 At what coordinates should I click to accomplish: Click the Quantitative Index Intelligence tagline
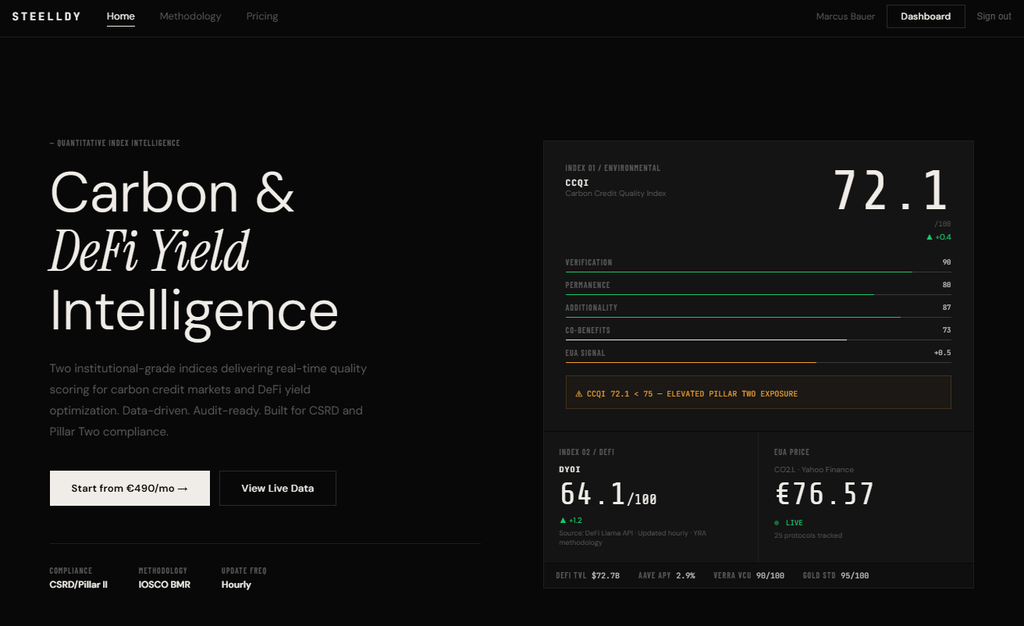pos(115,143)
